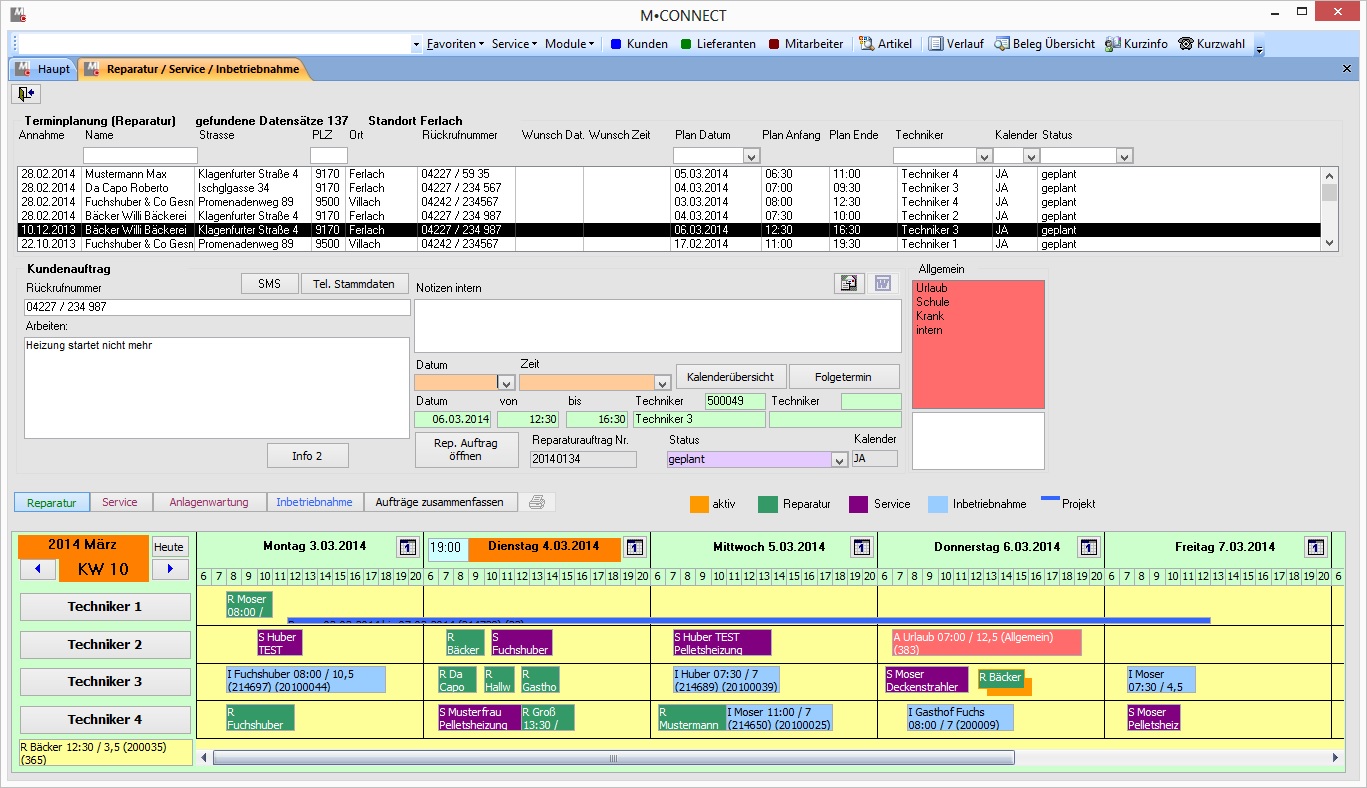Go to next week with right arrow

click(170, 569)
